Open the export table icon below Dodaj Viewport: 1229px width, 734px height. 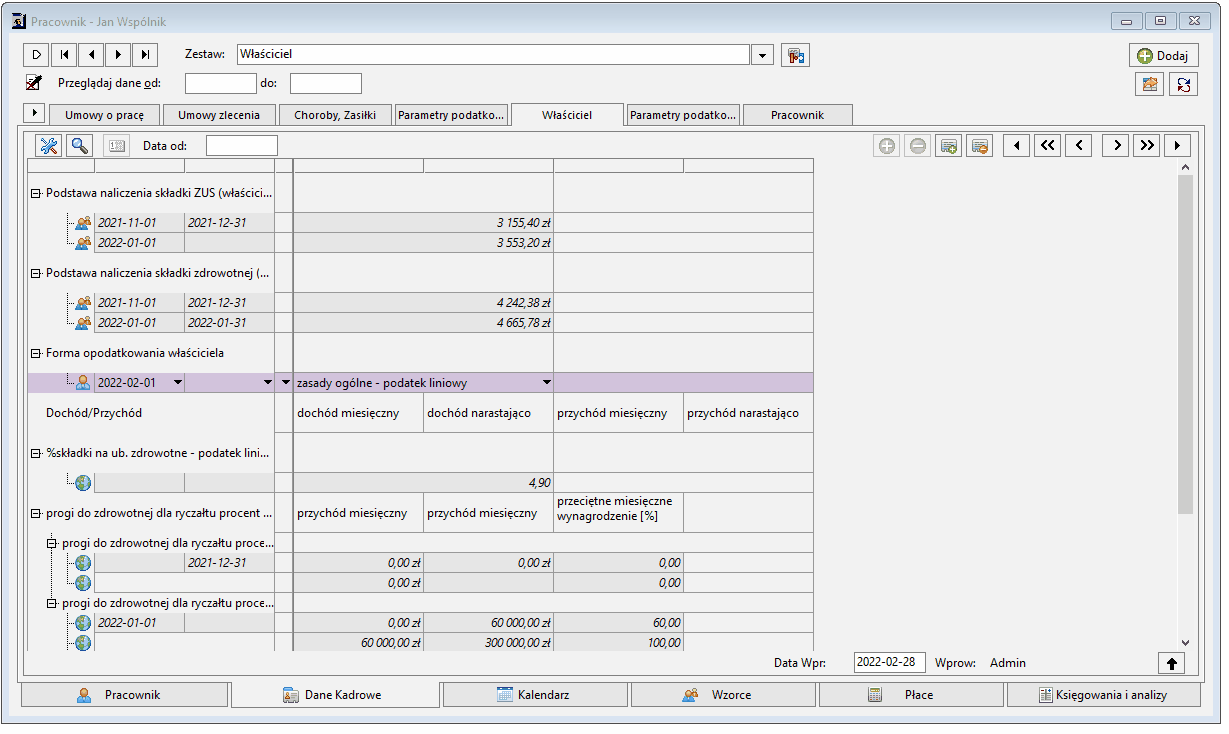[1150, 84]
